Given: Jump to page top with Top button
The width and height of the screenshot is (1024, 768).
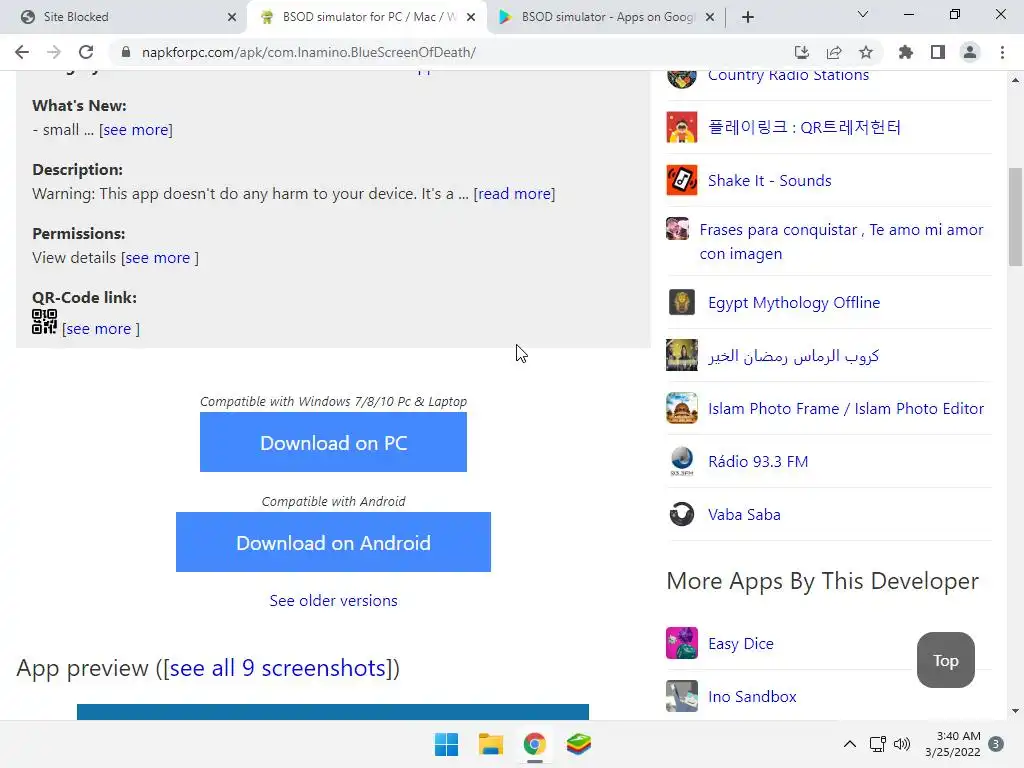Looking at the screenshot, I should 946,660.
